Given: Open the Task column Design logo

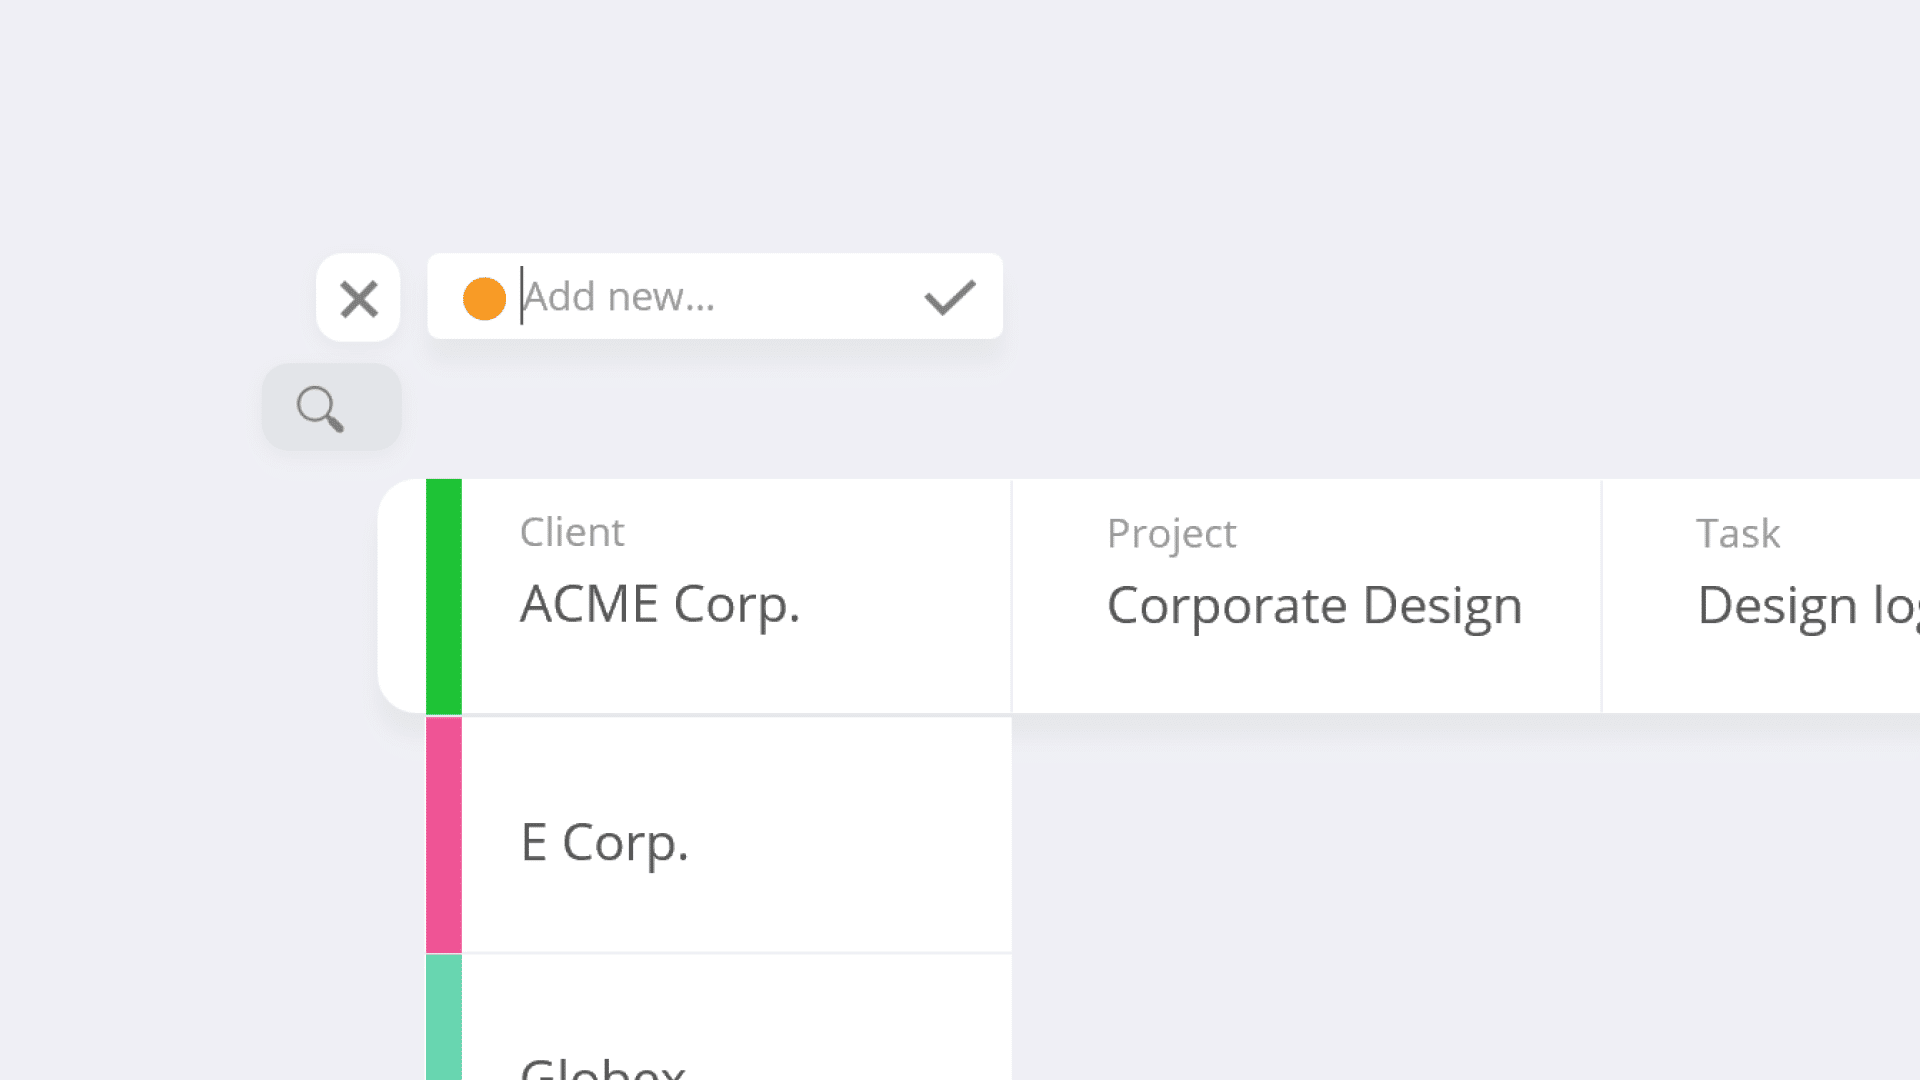Looking at the screenshot, I should [x=1761, y=596].
